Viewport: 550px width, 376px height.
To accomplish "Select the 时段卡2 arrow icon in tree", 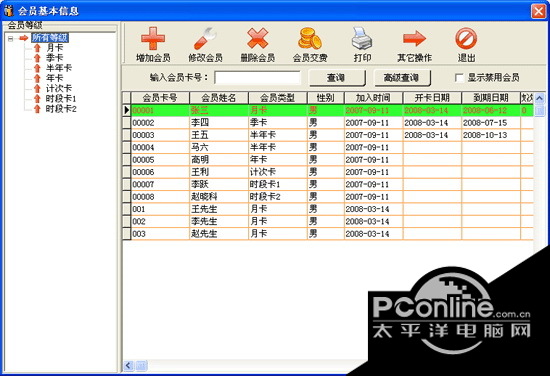I will (37, 108).
